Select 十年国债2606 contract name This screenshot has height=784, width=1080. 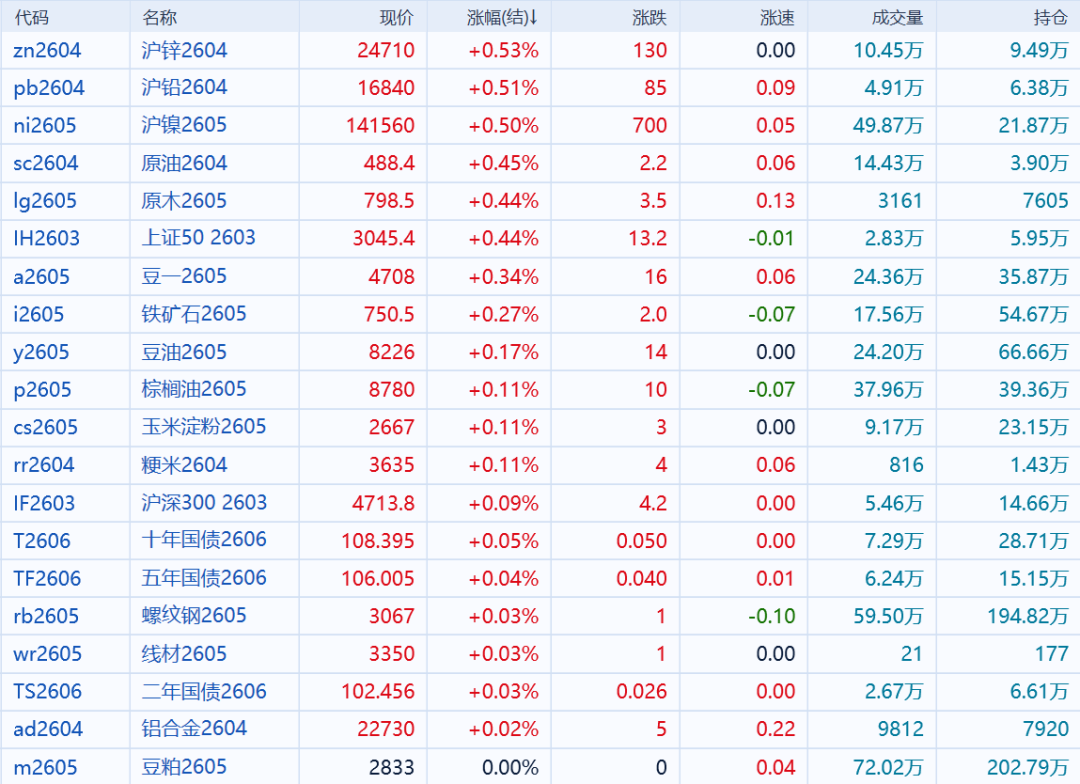tap(204, 540)
